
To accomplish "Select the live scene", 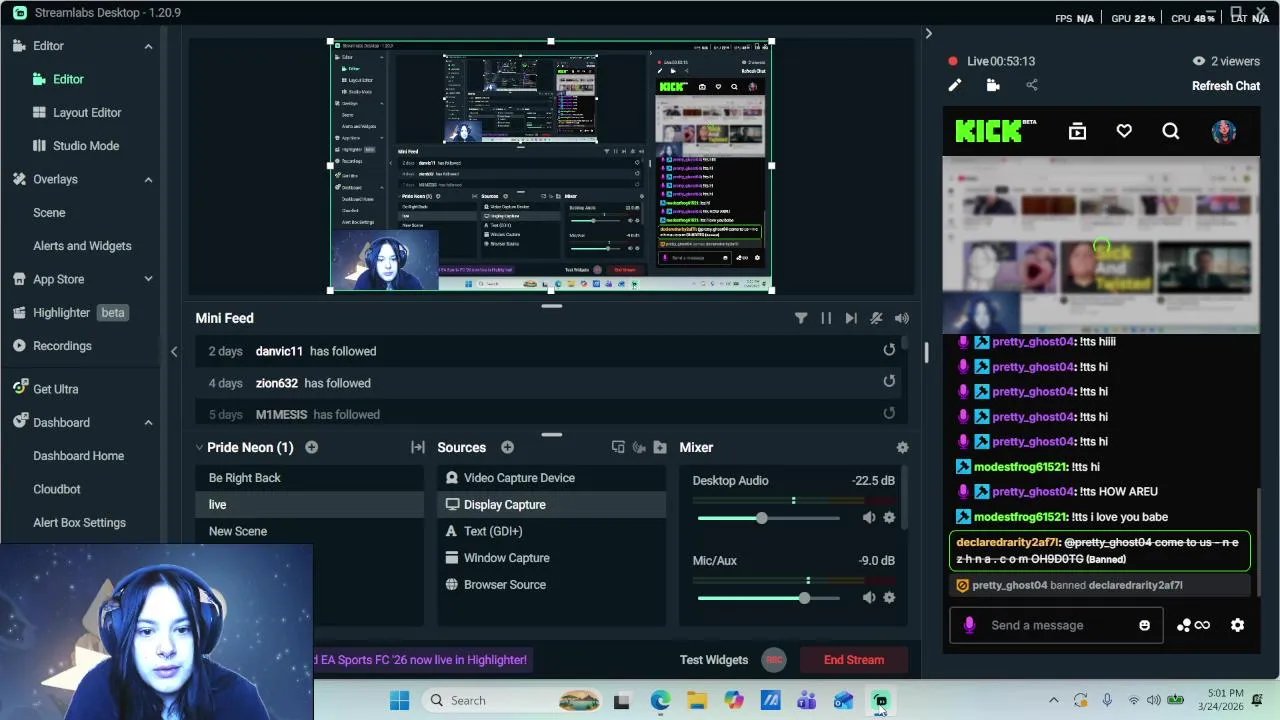I will 309,504.
